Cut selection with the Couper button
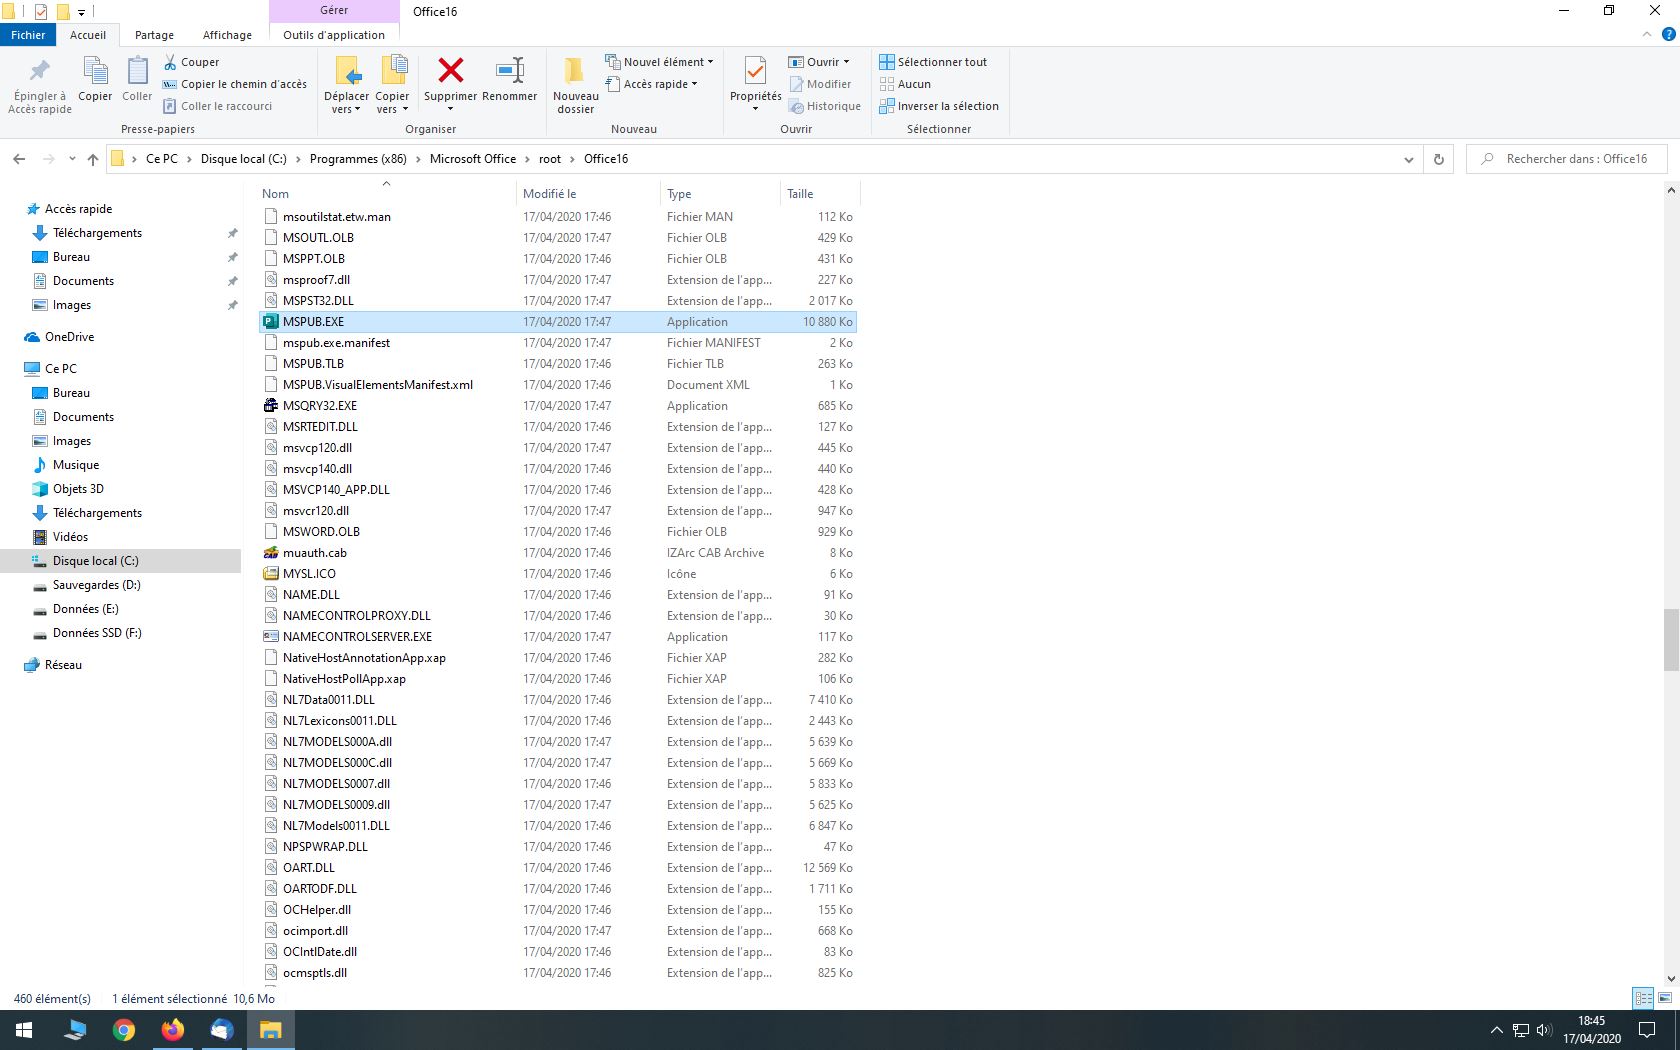The image size is (1680, 1050). point(191,62)
